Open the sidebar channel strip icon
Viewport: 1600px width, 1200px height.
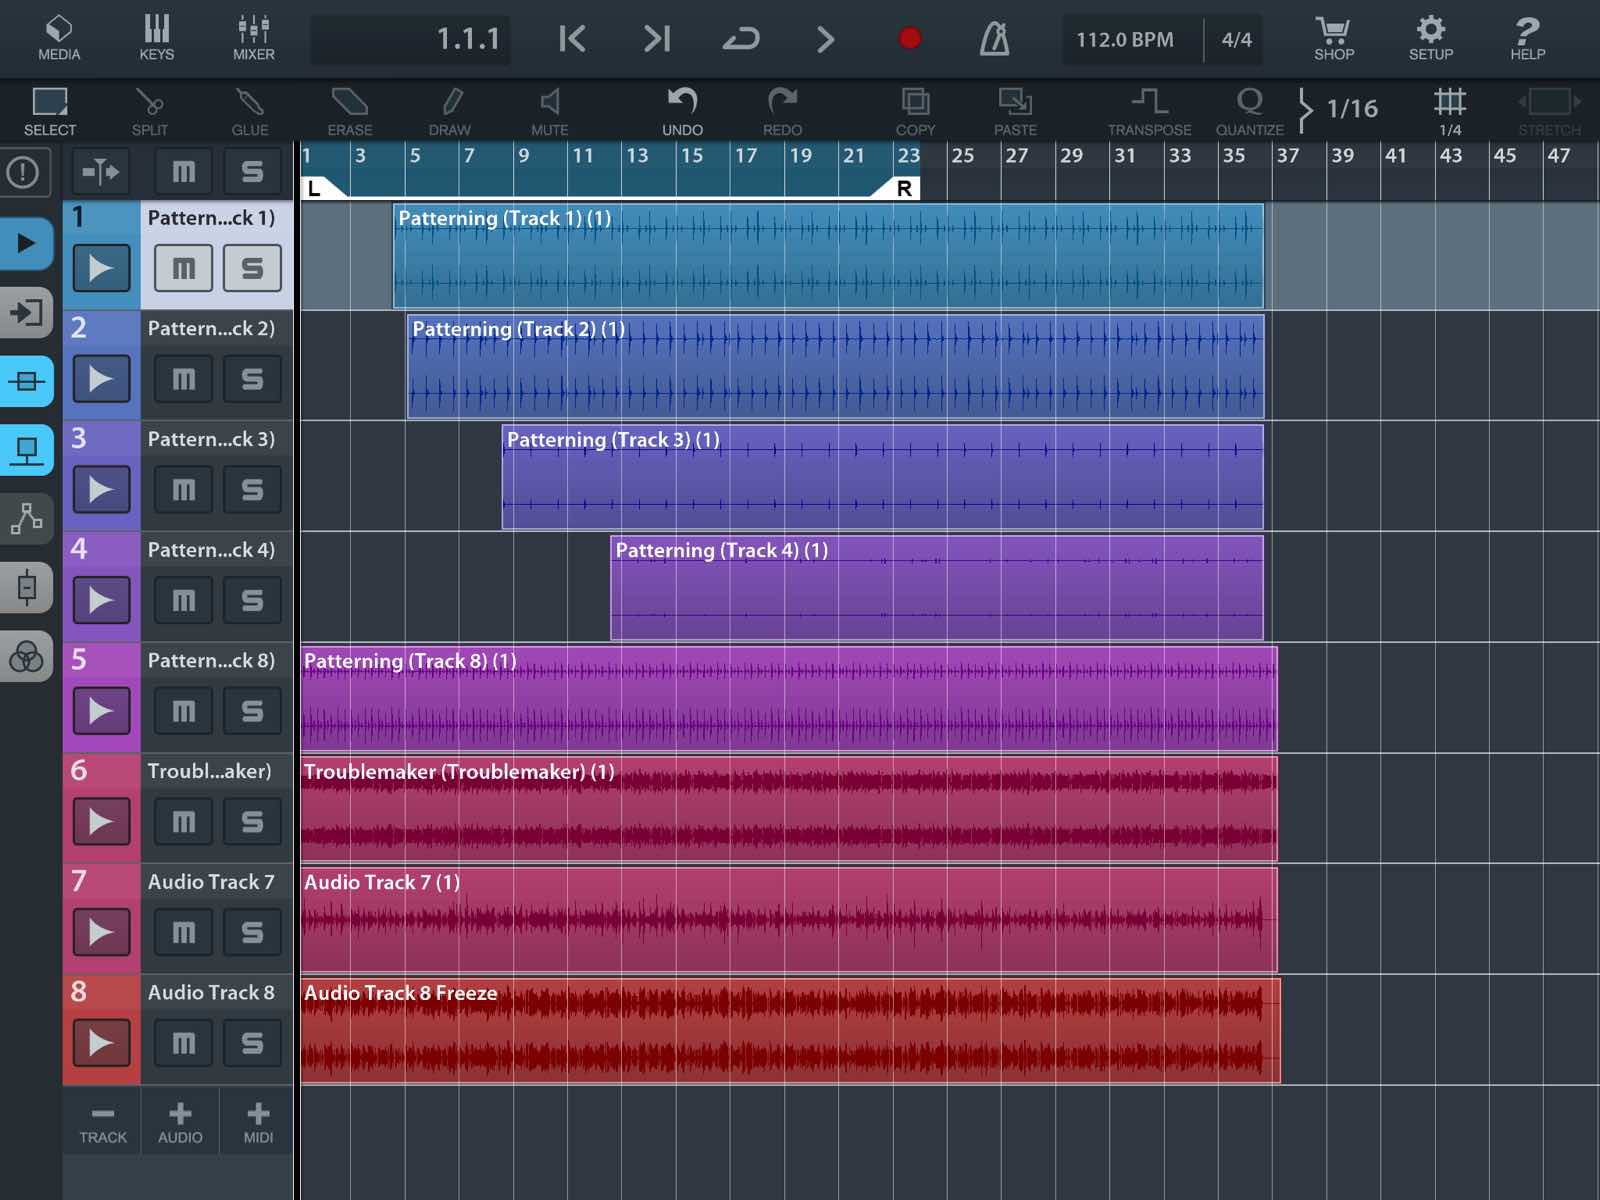pos(27,381)
